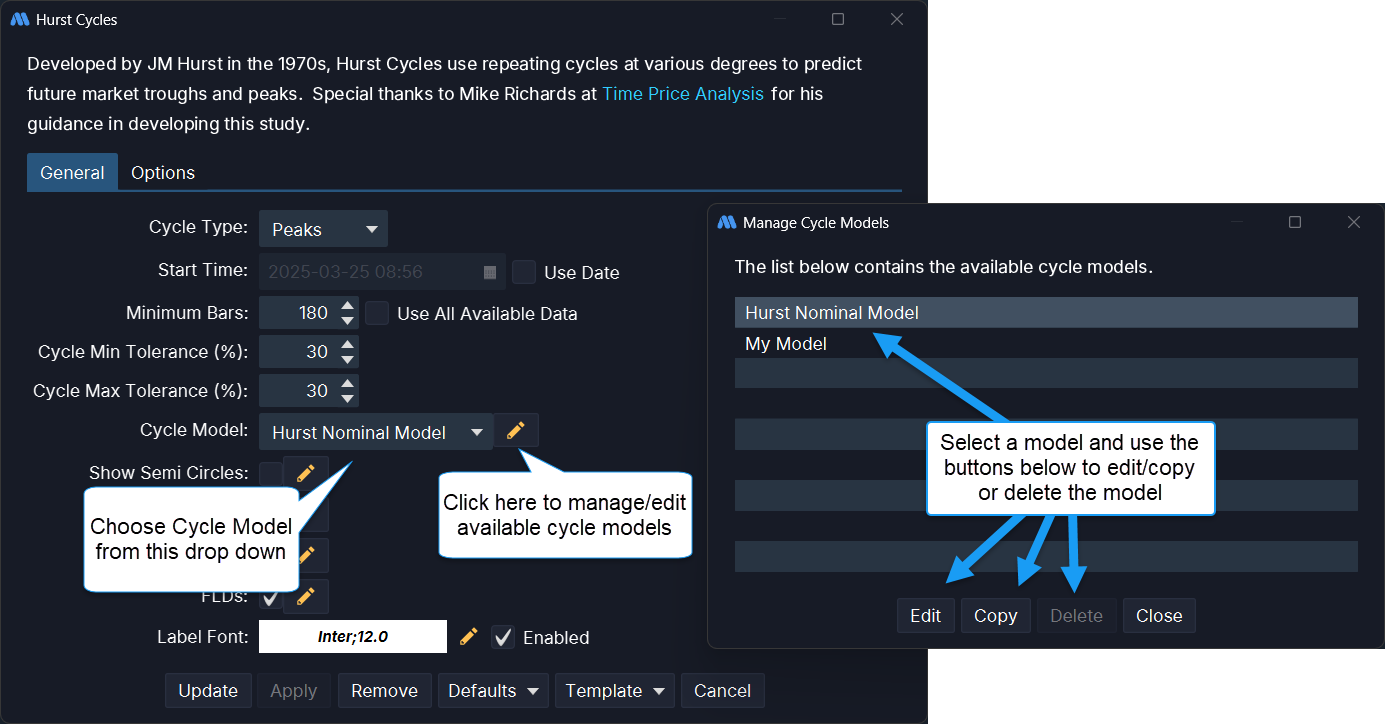The width and height of the screenshot is (1385, 724).
Task: Check Use All Available Data
Action: pos(377,313)
